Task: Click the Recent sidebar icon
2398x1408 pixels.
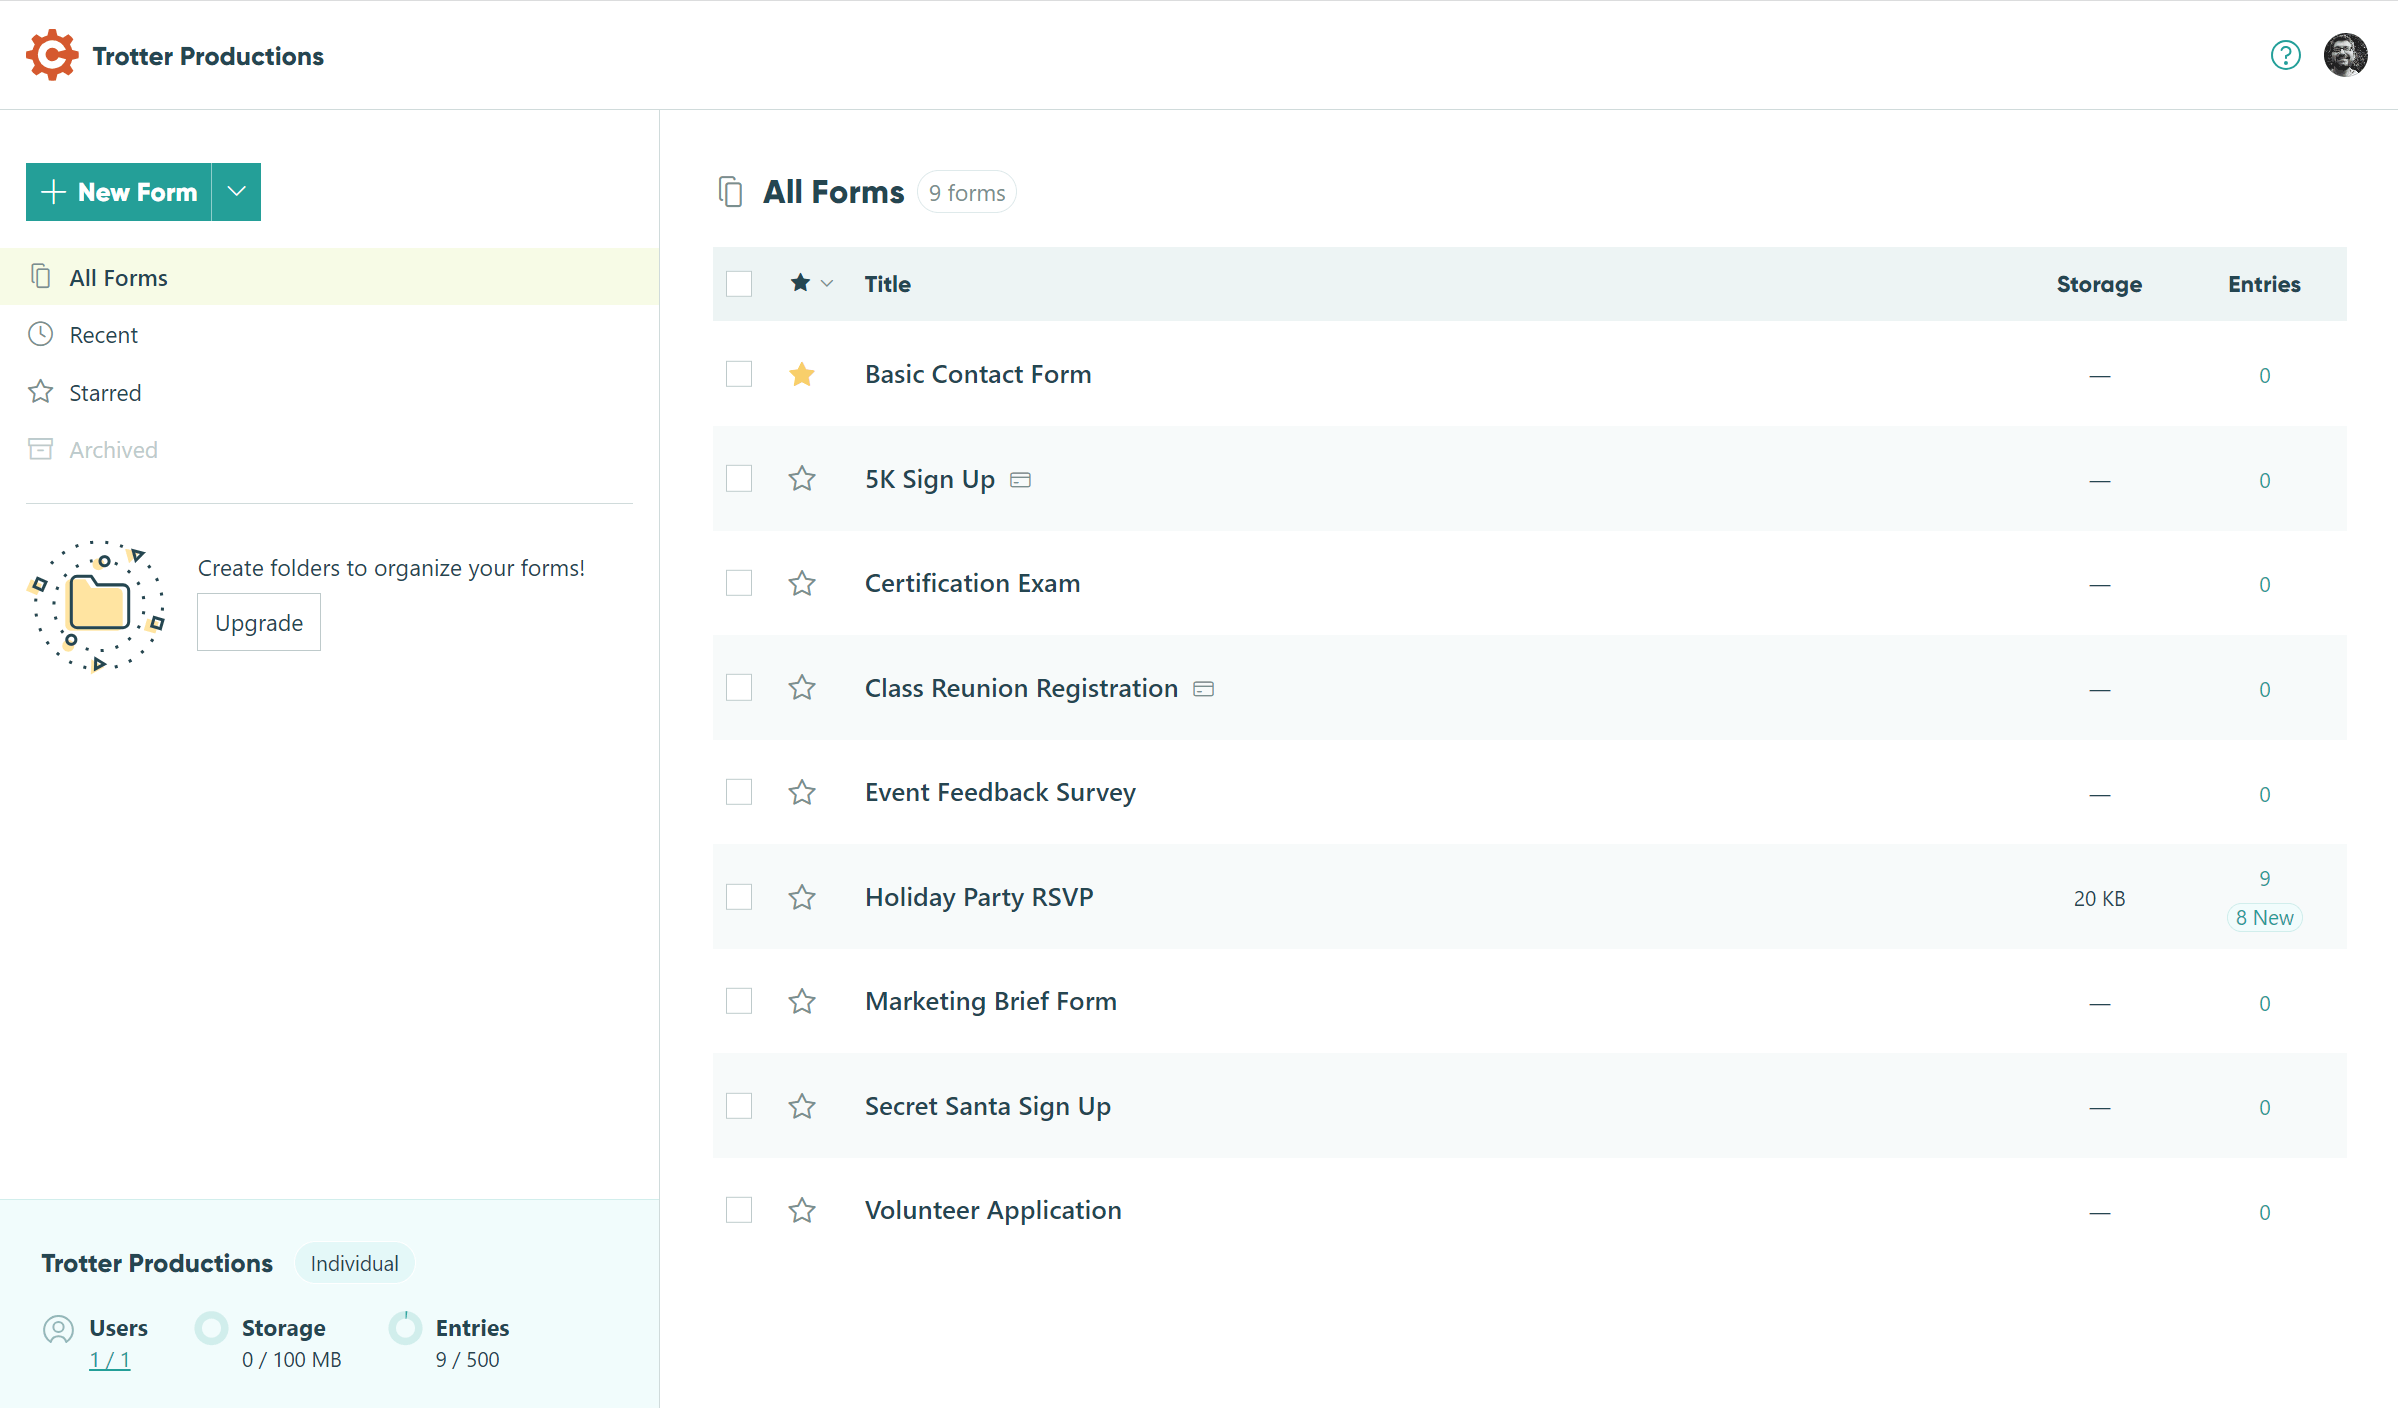Action: [42, 334]
